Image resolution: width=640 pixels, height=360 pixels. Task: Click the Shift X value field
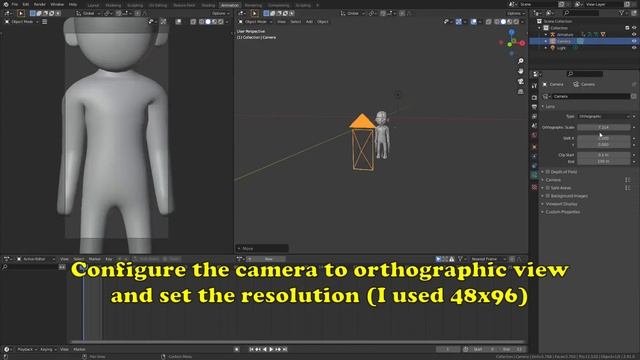tap(604, 138)
